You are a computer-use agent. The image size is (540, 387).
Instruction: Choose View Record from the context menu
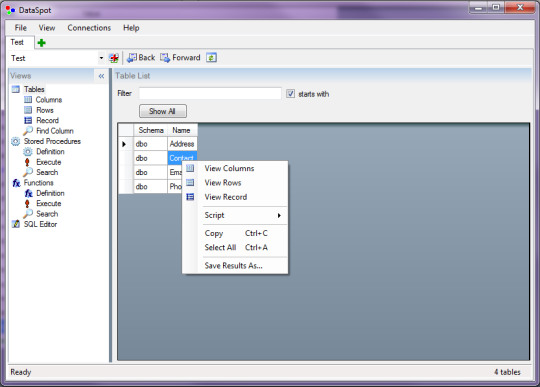tap(236, 197)
